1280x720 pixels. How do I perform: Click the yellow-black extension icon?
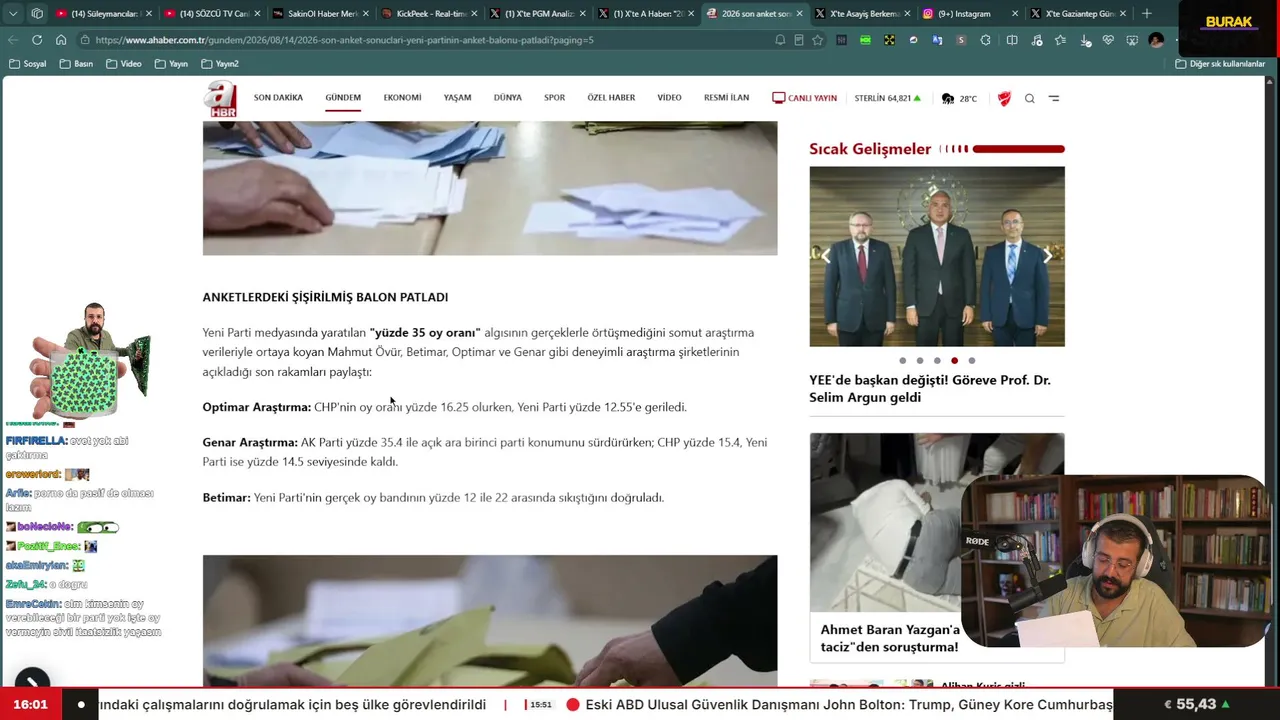tap(889, 40)
